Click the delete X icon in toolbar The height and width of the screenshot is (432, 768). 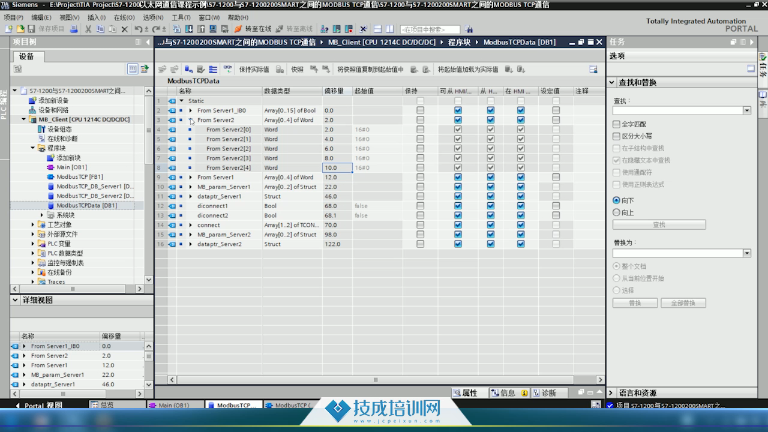124,29
